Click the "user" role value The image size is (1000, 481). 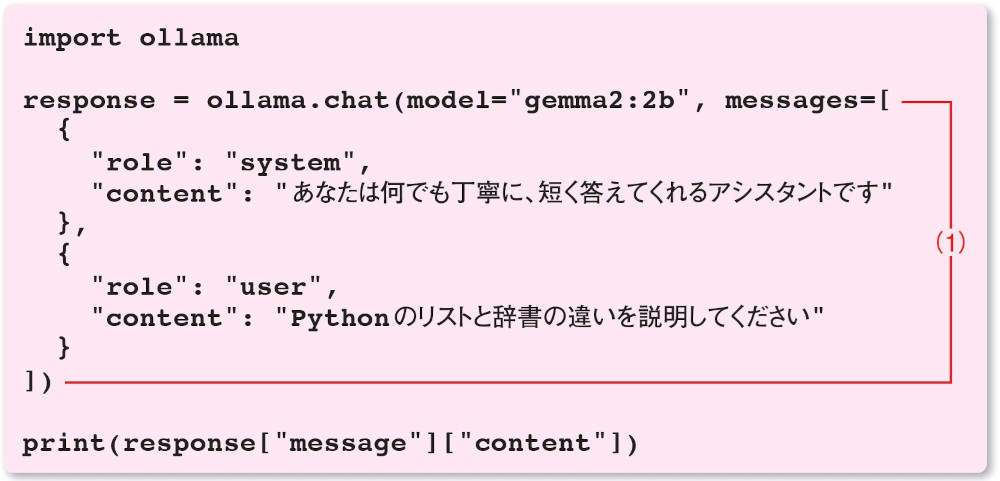(275, 288)
